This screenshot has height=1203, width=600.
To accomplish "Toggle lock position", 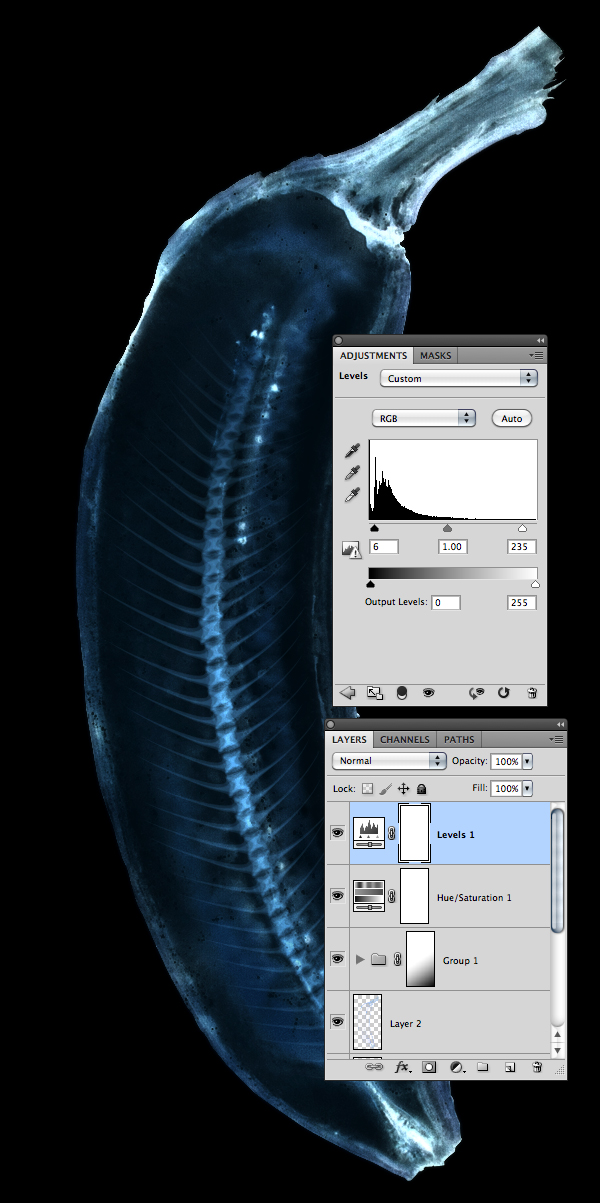I will click(x=404, y=788).
